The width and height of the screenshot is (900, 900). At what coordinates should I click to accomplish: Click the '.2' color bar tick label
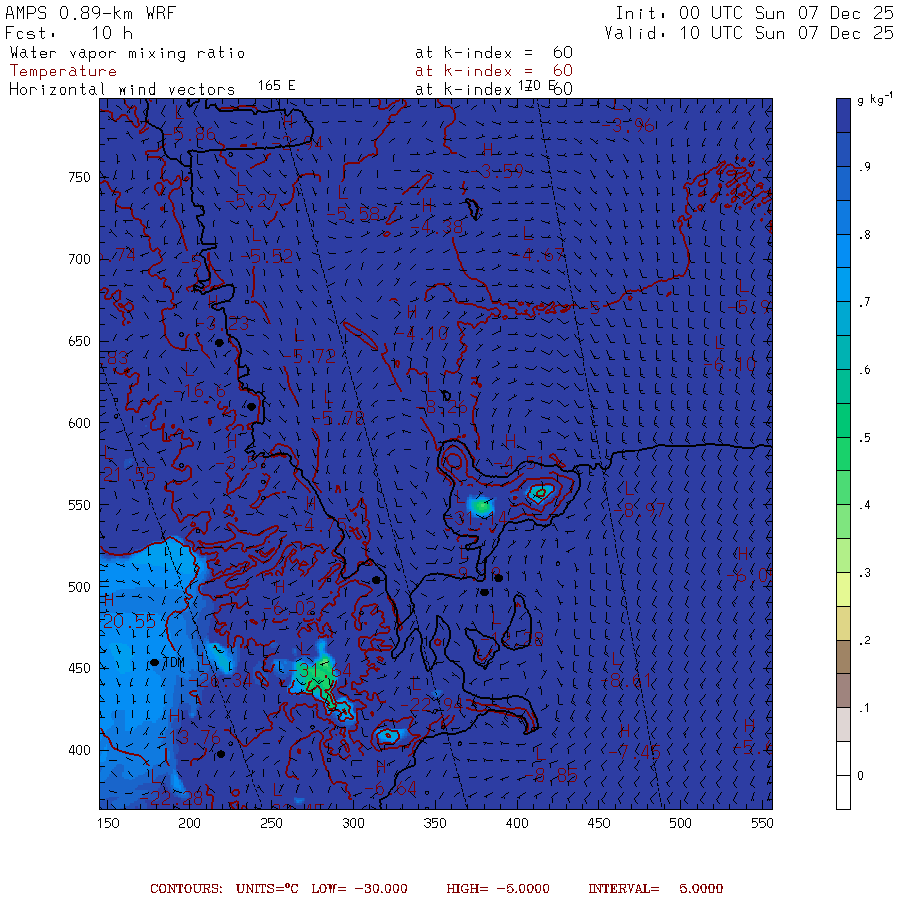click(864, 641)
